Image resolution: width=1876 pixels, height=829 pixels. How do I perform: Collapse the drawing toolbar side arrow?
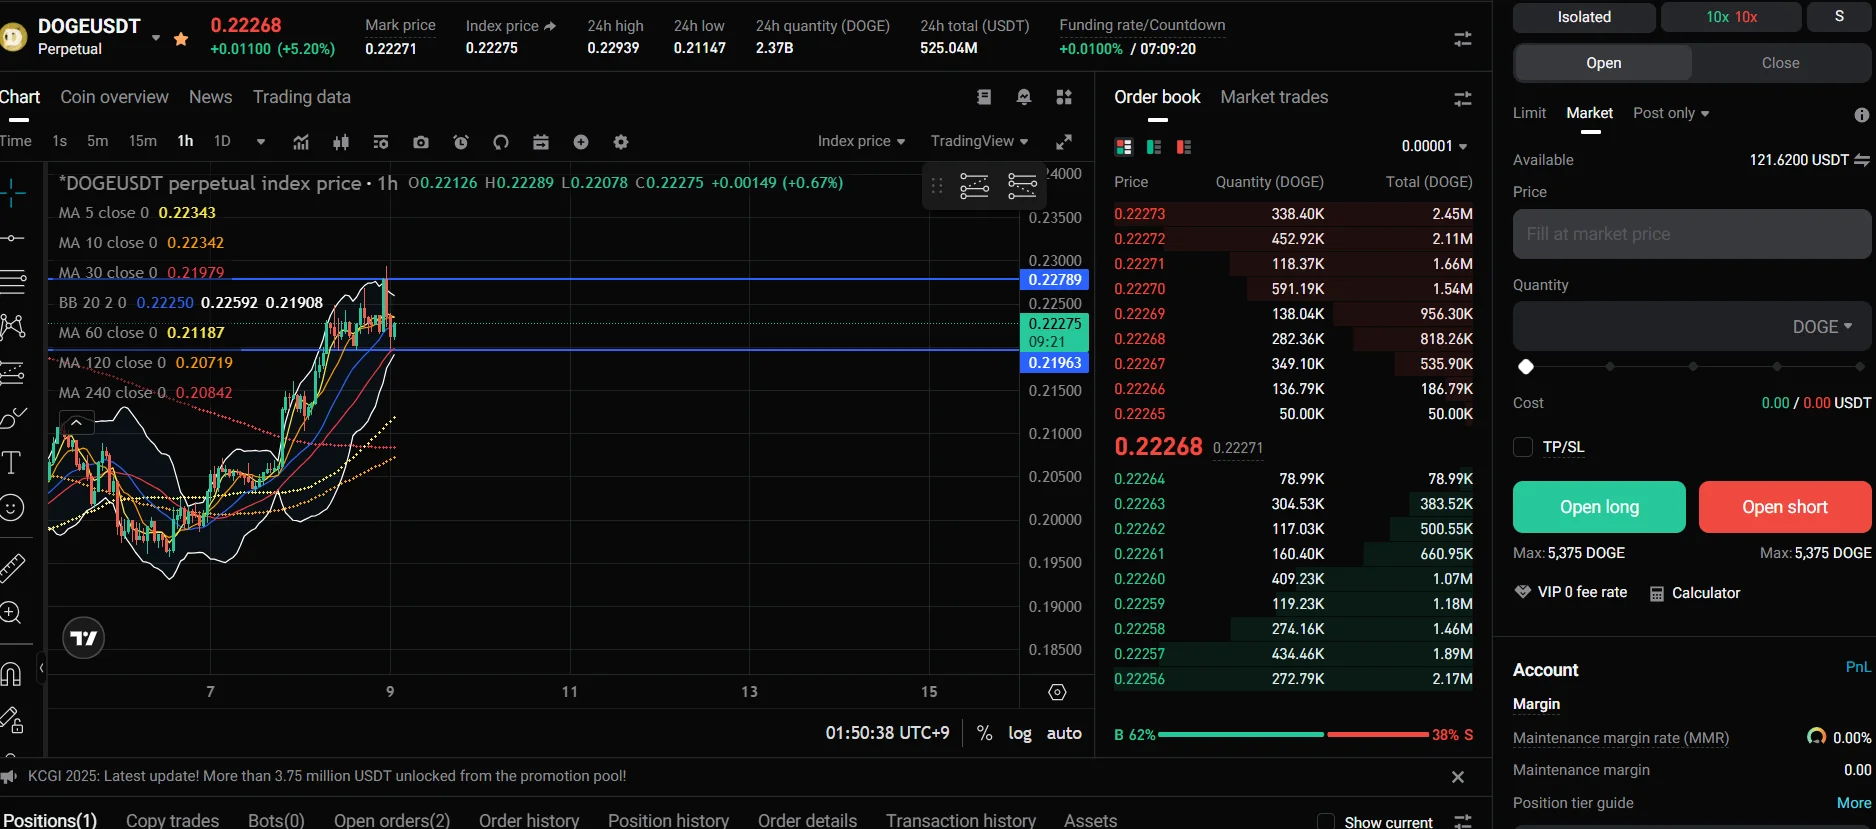coord(41,667)
